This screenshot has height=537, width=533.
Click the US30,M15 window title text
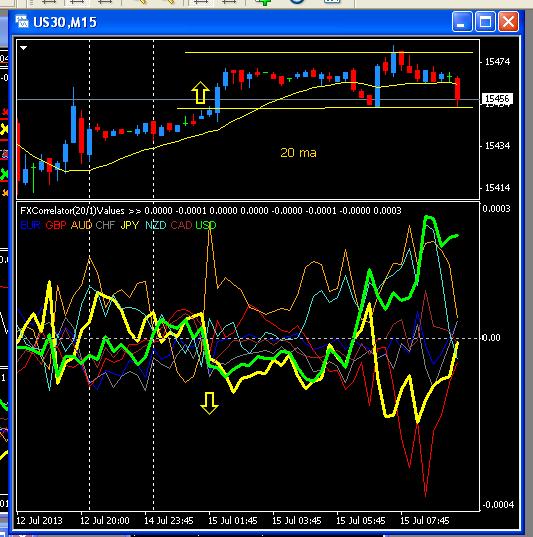[x=65, y=22]
